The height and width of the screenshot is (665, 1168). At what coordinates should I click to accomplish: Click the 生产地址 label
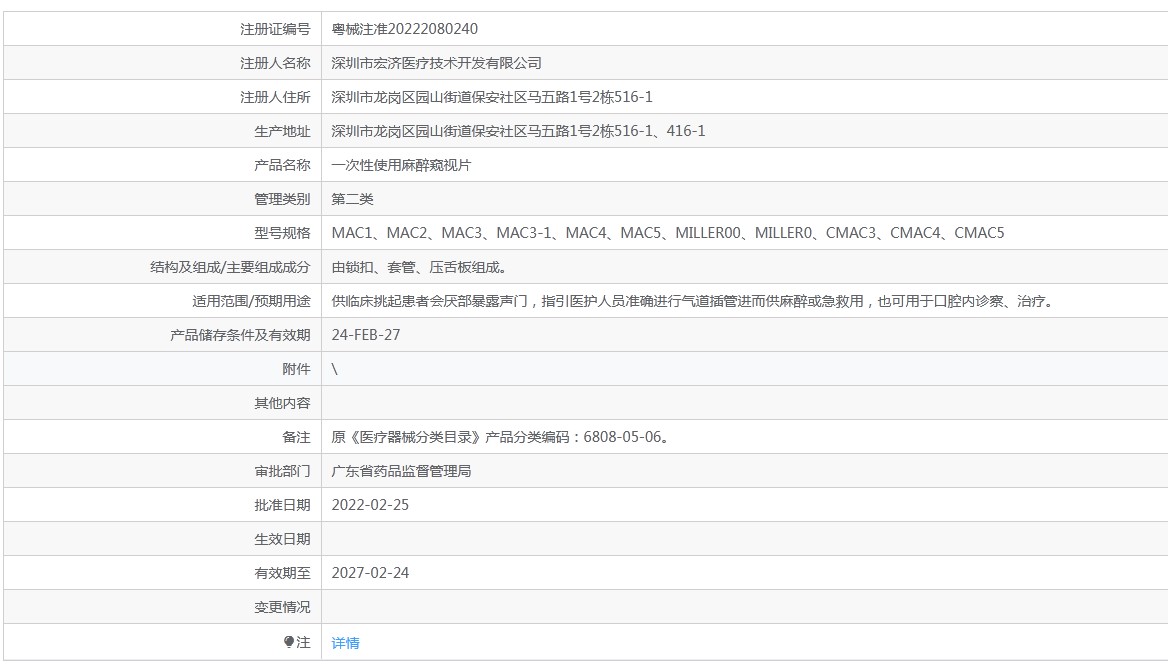click(282, 132)
